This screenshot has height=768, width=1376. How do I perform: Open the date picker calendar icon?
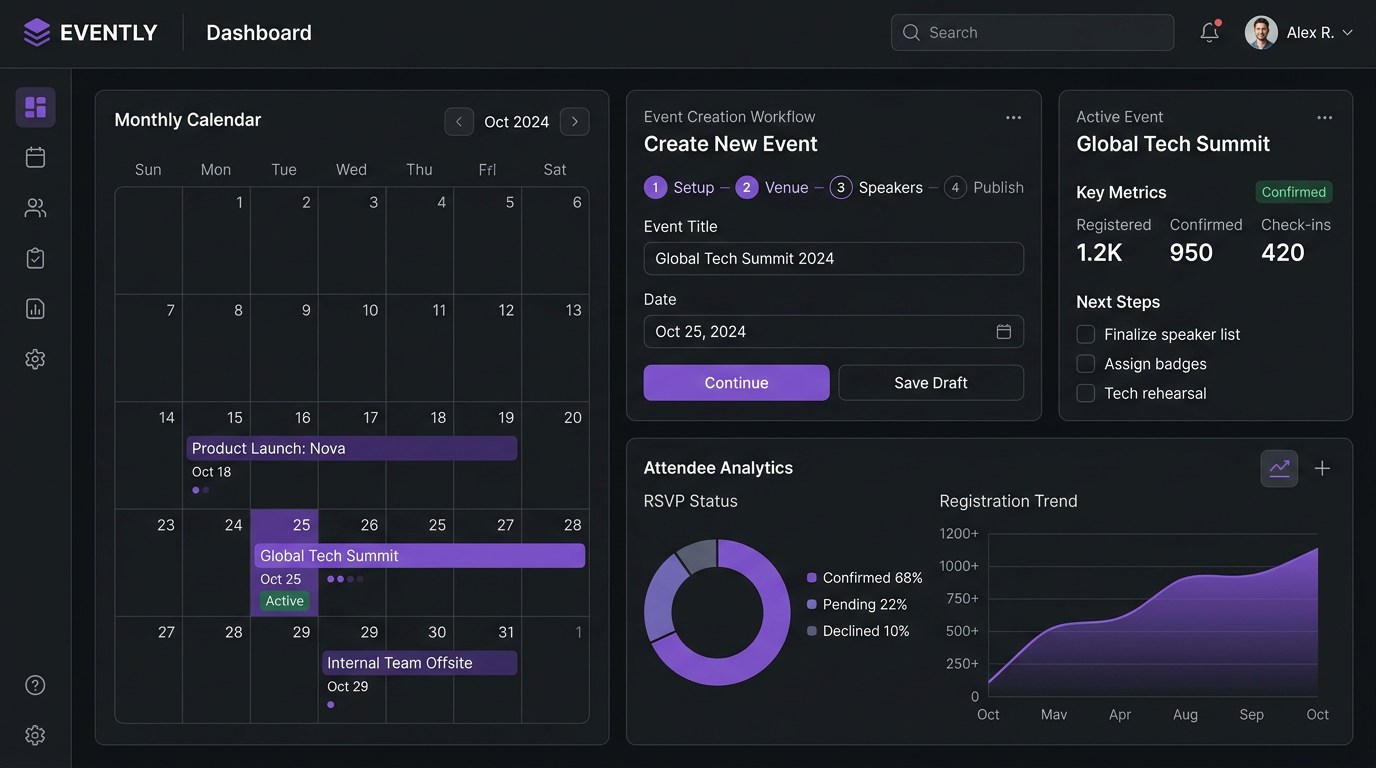[1004, 331]
